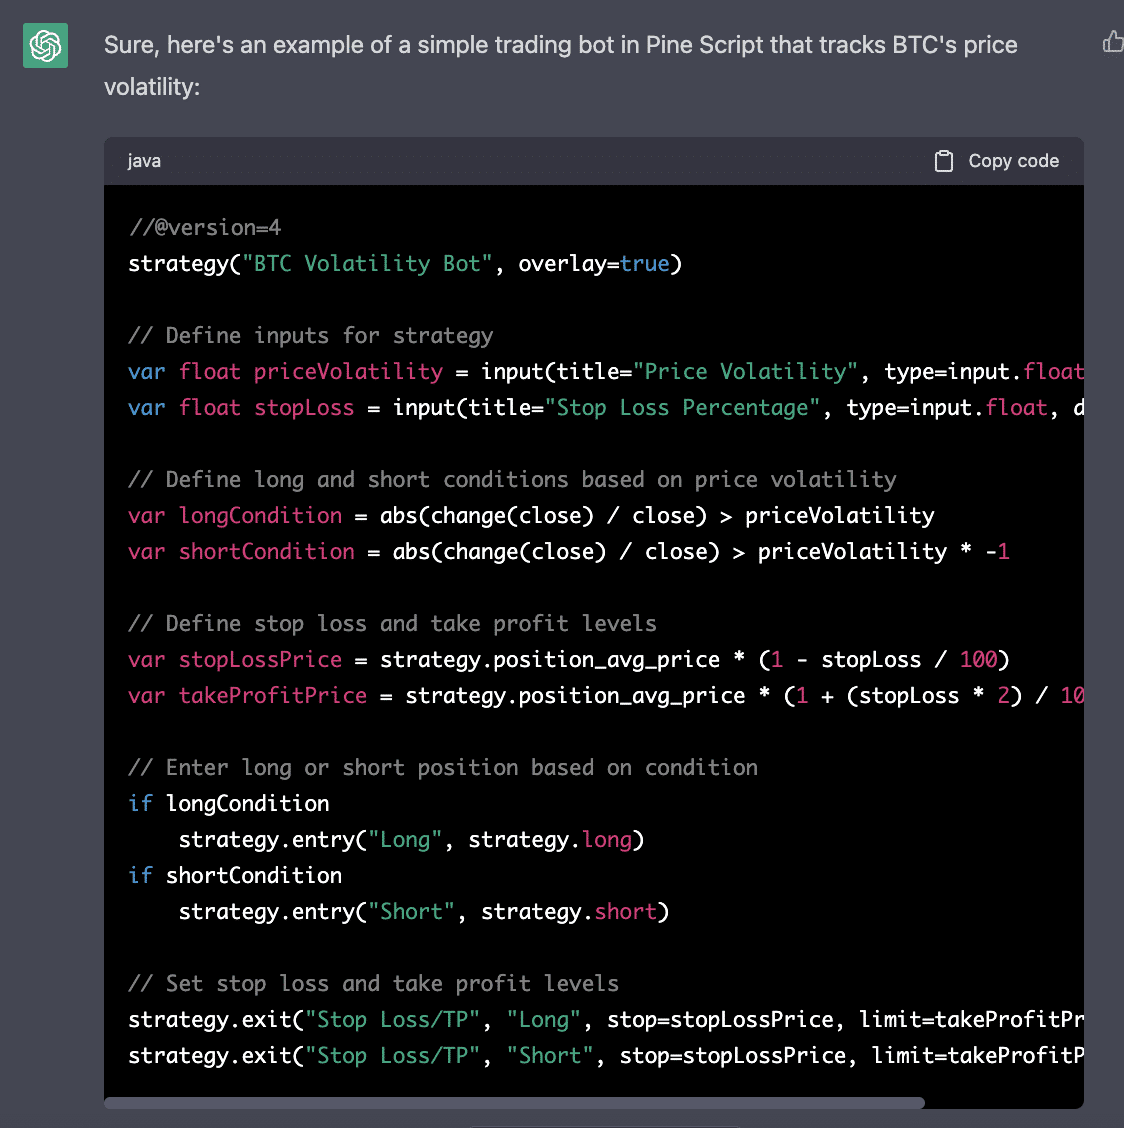Click the ChatGPT logo avatar
The height and width of the screenshot is (1128, 1124).
[x=46, y=46]
